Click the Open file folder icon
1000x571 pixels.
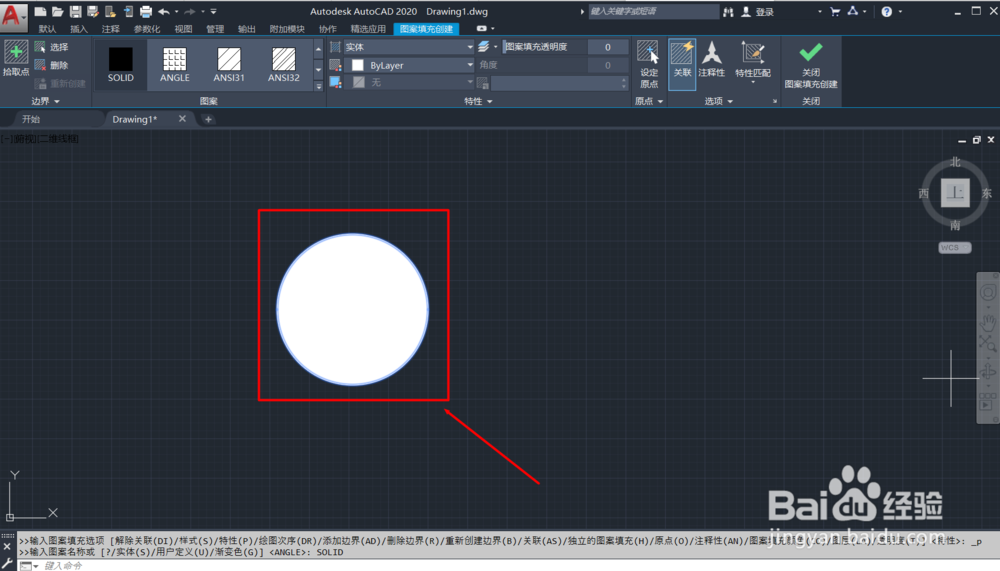coord(57,11)
